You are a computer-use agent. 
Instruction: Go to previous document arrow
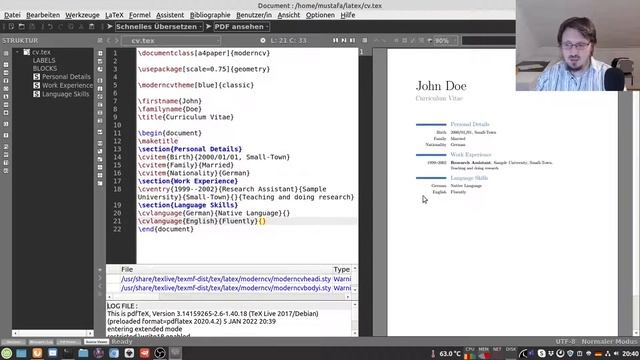coord(109,40)
